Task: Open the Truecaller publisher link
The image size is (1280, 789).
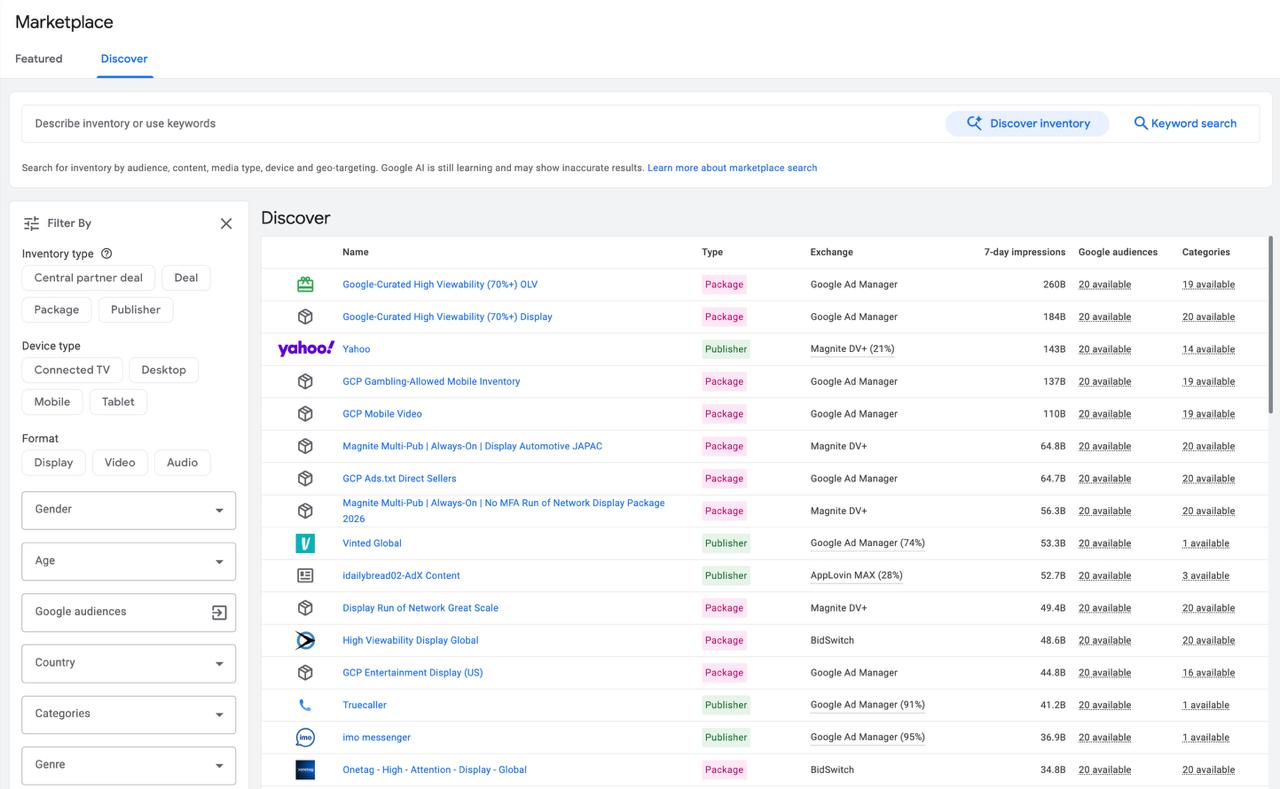Action: tap(364, 705)
